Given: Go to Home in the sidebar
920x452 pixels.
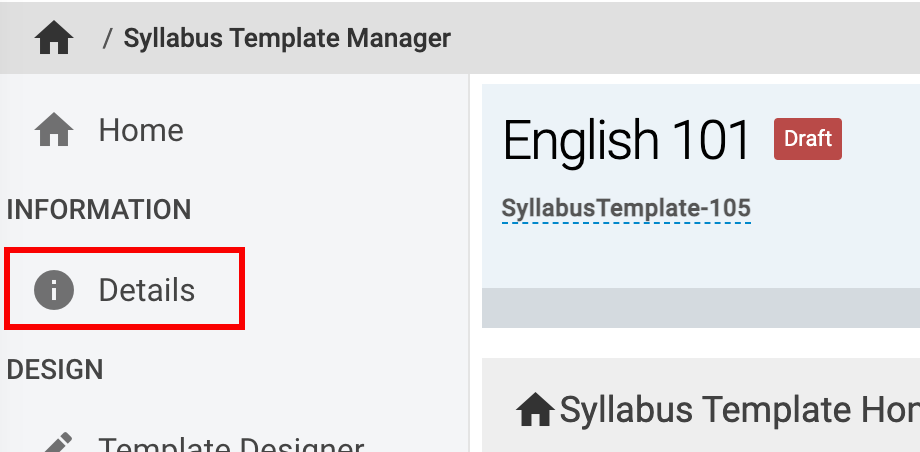Looking at the screenshot, I should click(x=141, y=130).
